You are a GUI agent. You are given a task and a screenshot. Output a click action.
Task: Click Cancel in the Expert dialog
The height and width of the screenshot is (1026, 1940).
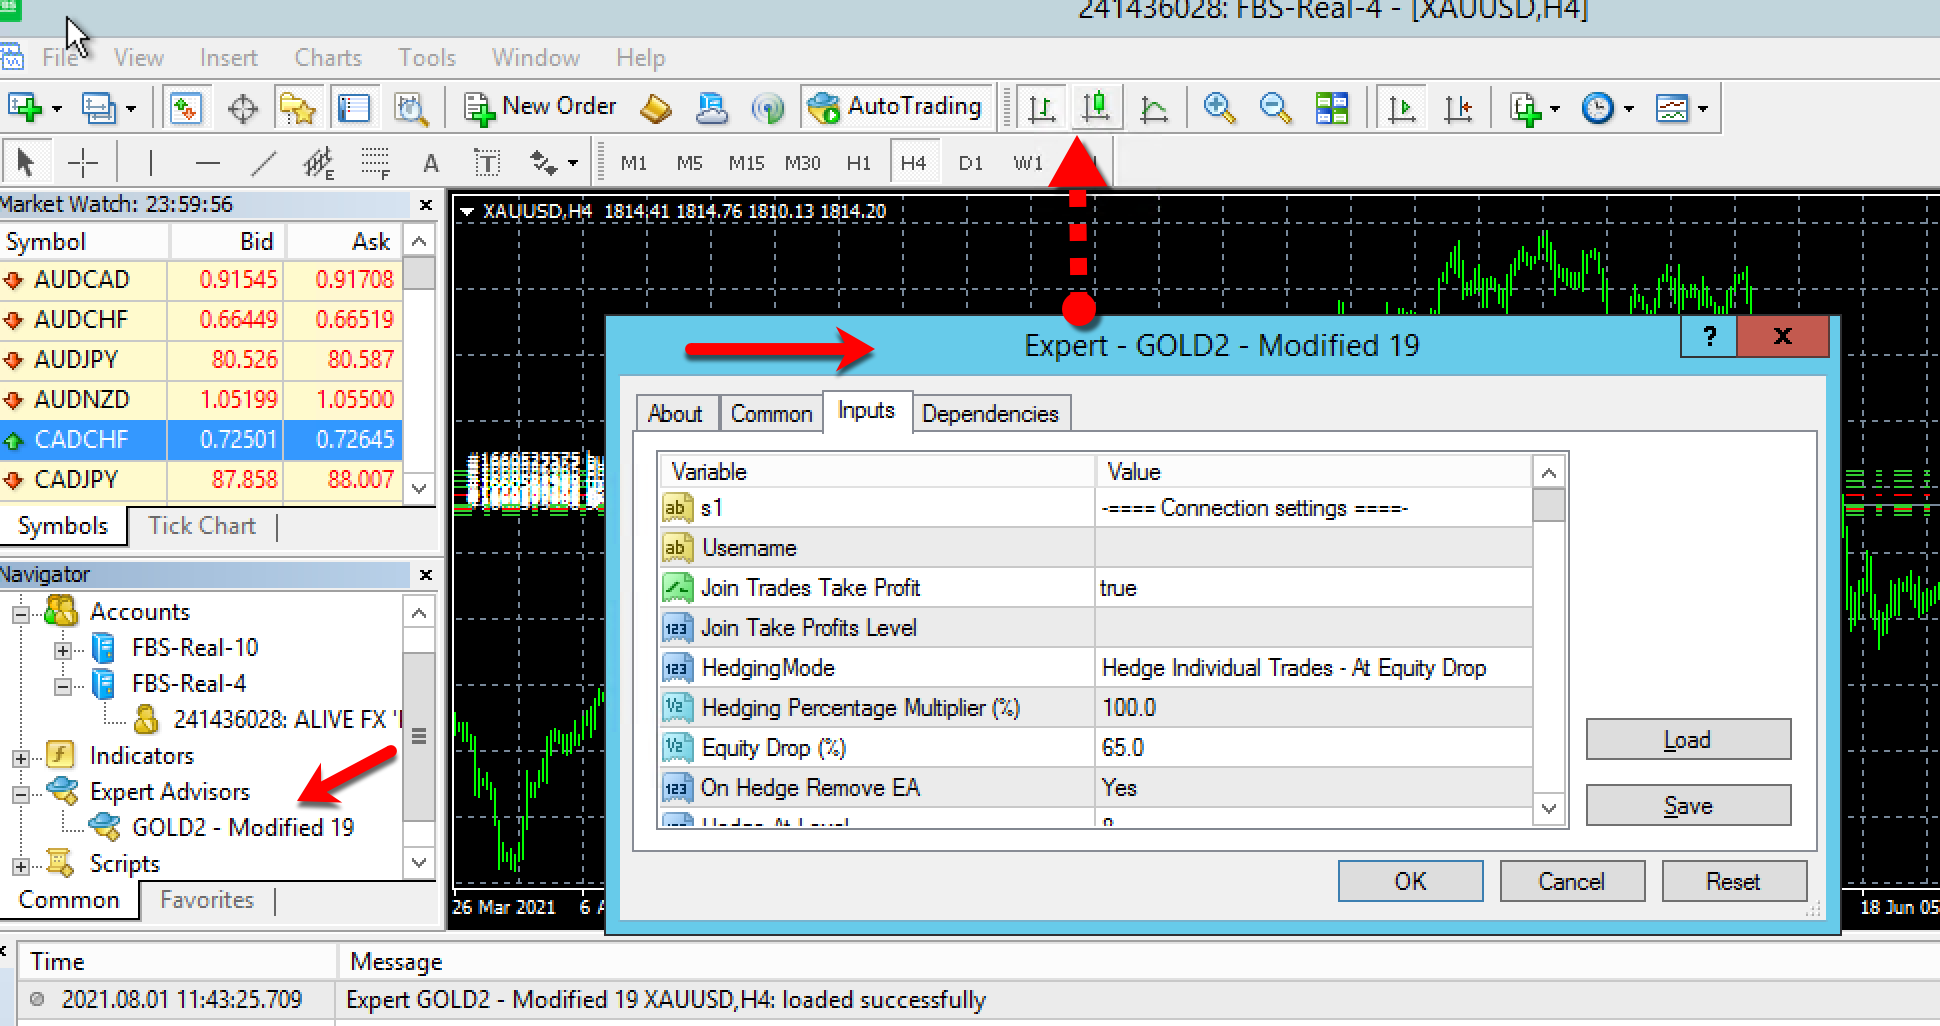[1572, 881]
